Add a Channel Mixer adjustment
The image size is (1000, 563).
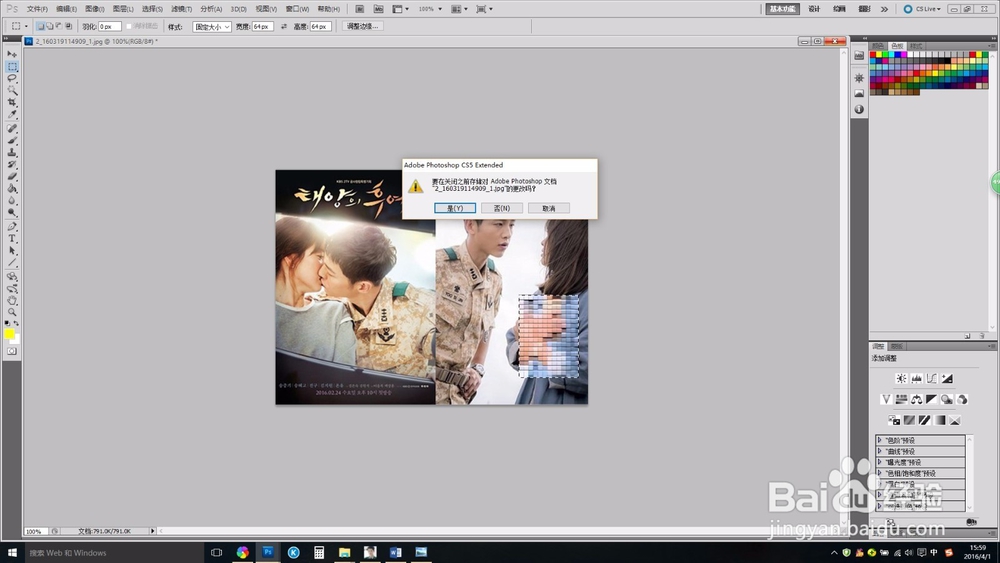pos(962,399)
